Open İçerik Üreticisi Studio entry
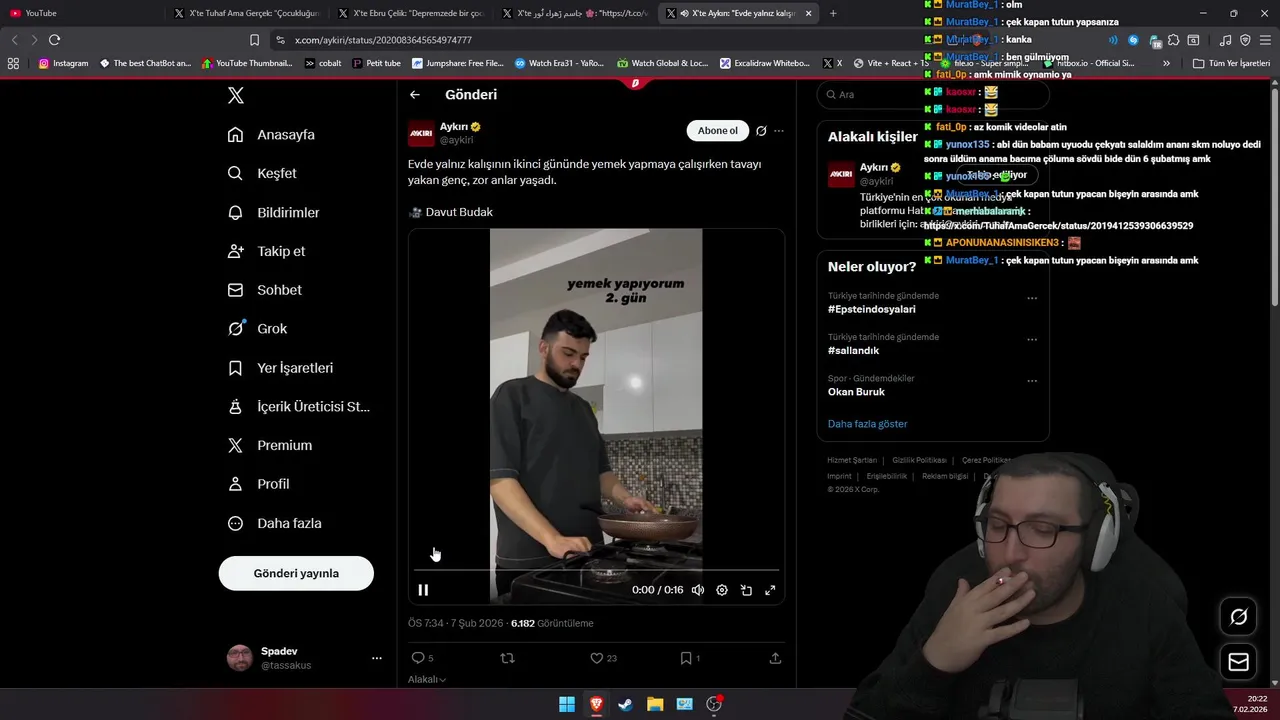Image resolution: width=1280 pixels, height=720 pixels. pyautogui.click(x=298, y=407)
